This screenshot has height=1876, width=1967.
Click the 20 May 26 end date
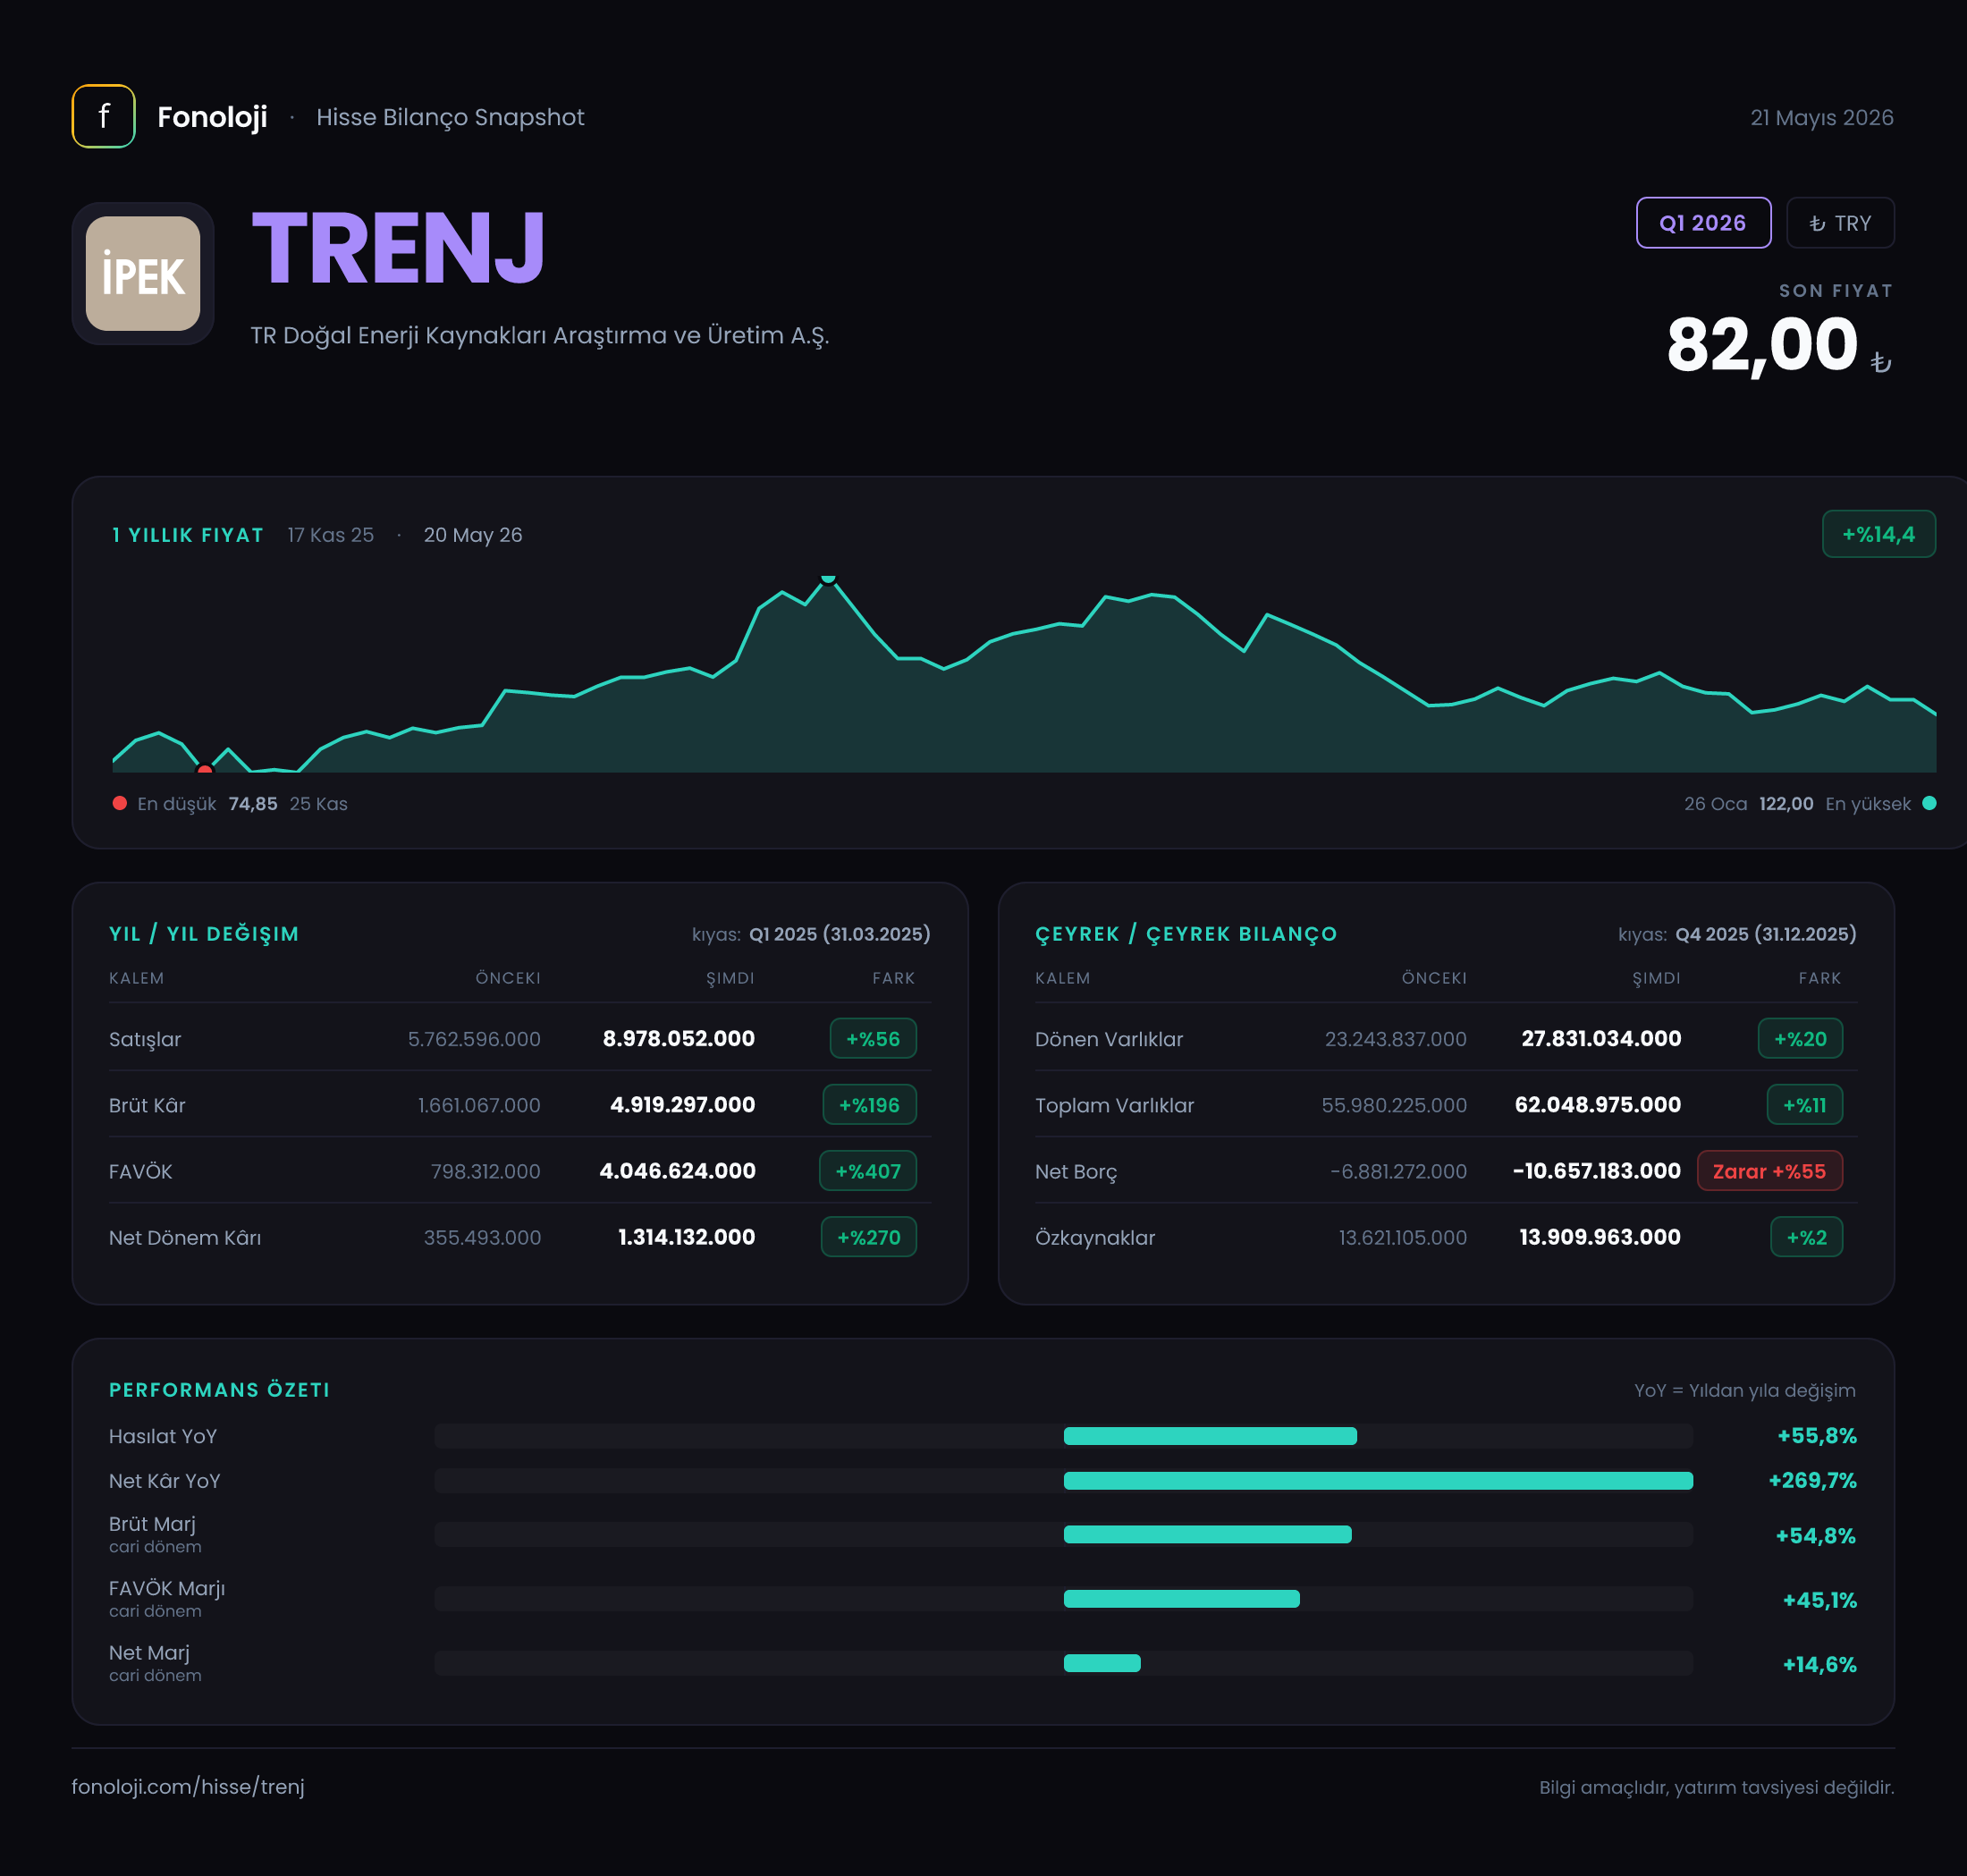coord(473,535)
